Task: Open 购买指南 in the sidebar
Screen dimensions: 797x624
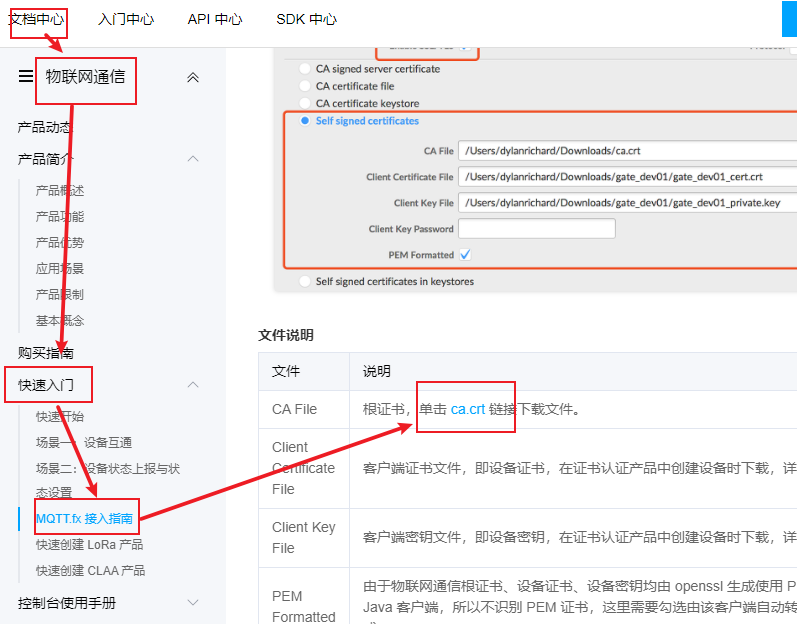Action: [45, 353]
